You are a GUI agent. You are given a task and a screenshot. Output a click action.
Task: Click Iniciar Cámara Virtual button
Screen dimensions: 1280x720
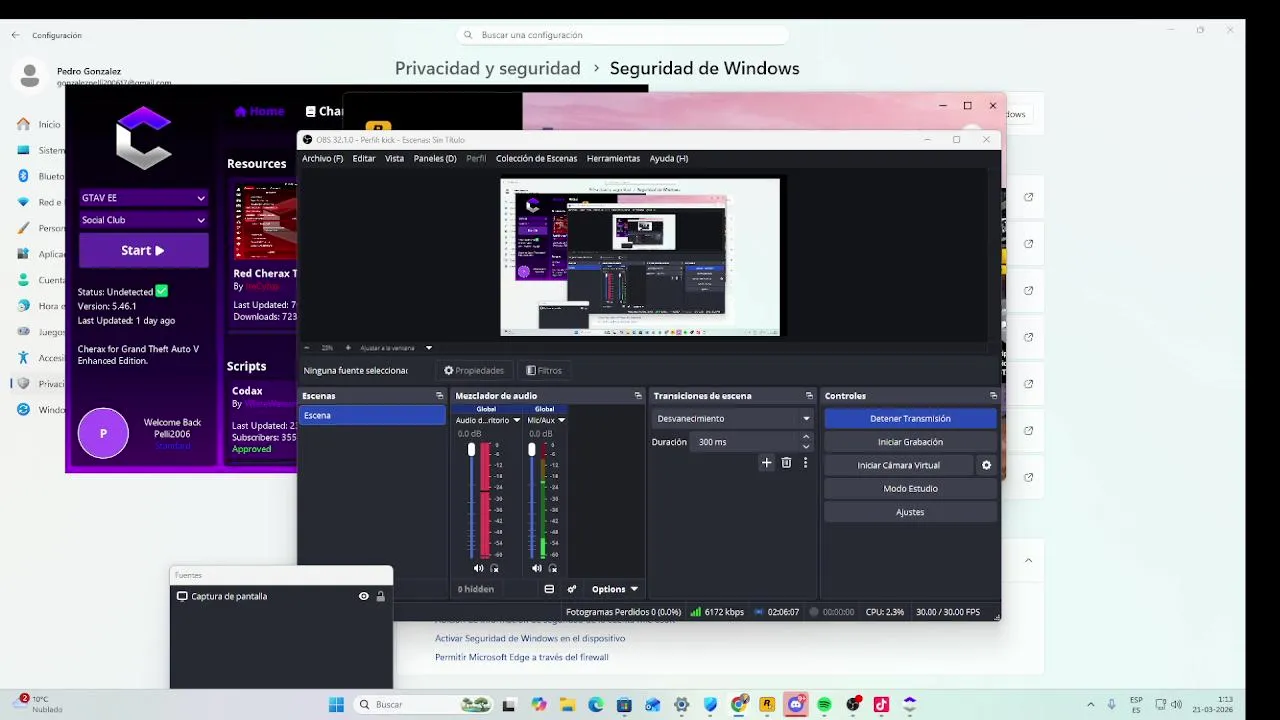click(898, 465)
